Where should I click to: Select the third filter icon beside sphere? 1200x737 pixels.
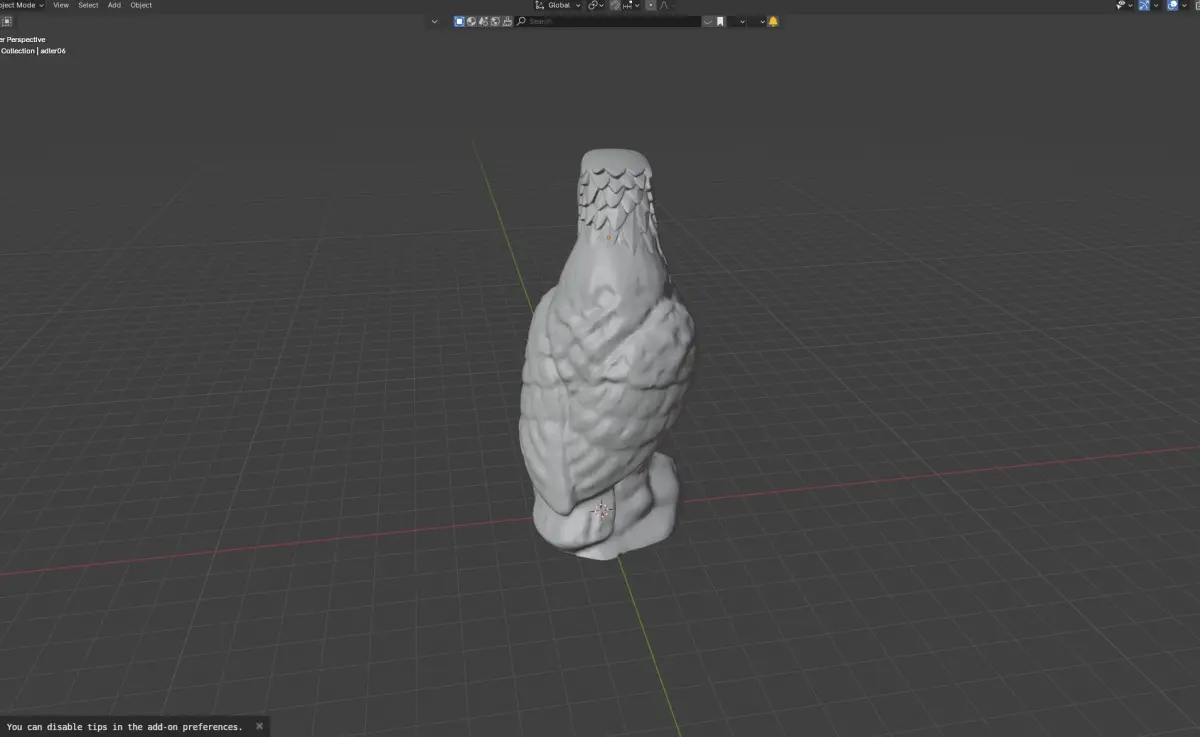pyautogui.click(x=483, y=21)
